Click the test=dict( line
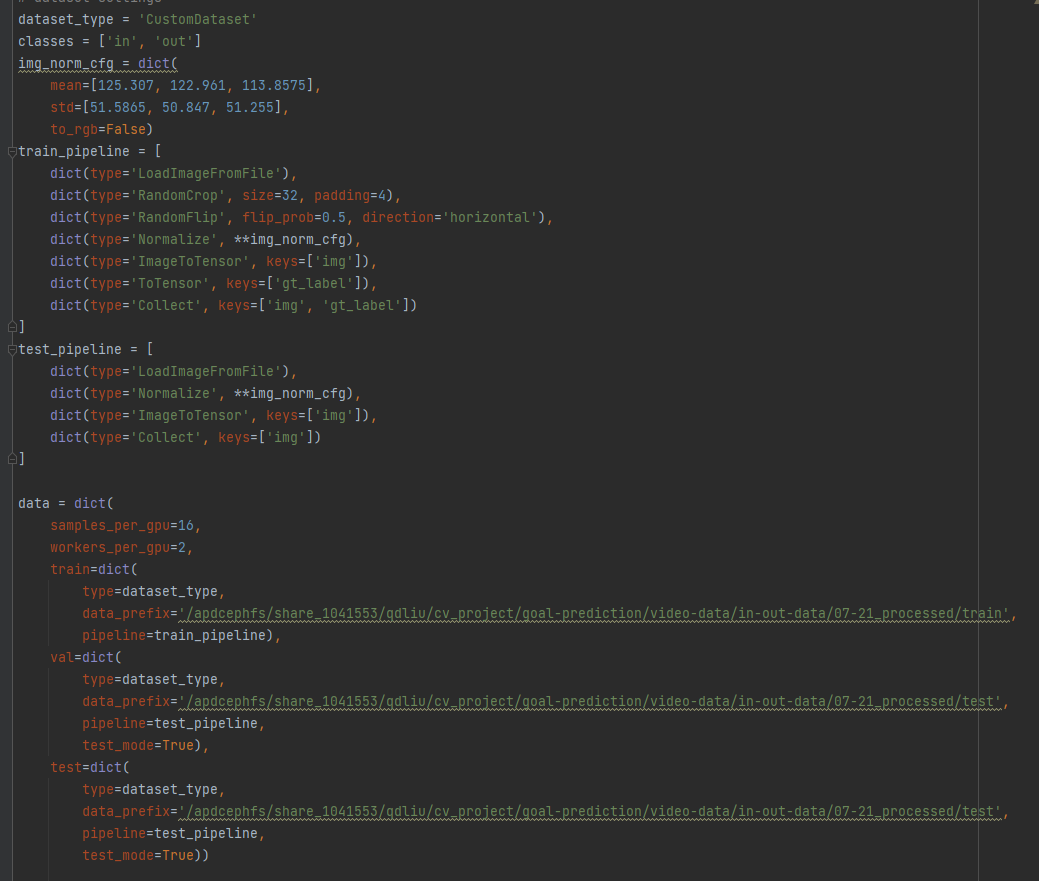 [x=89, y=768]
